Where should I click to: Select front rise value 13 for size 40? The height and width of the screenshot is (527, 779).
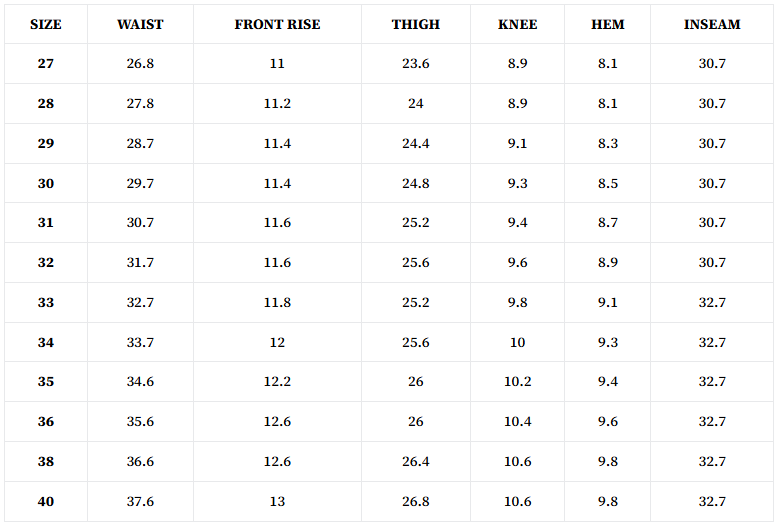click(x=277, y=502)
